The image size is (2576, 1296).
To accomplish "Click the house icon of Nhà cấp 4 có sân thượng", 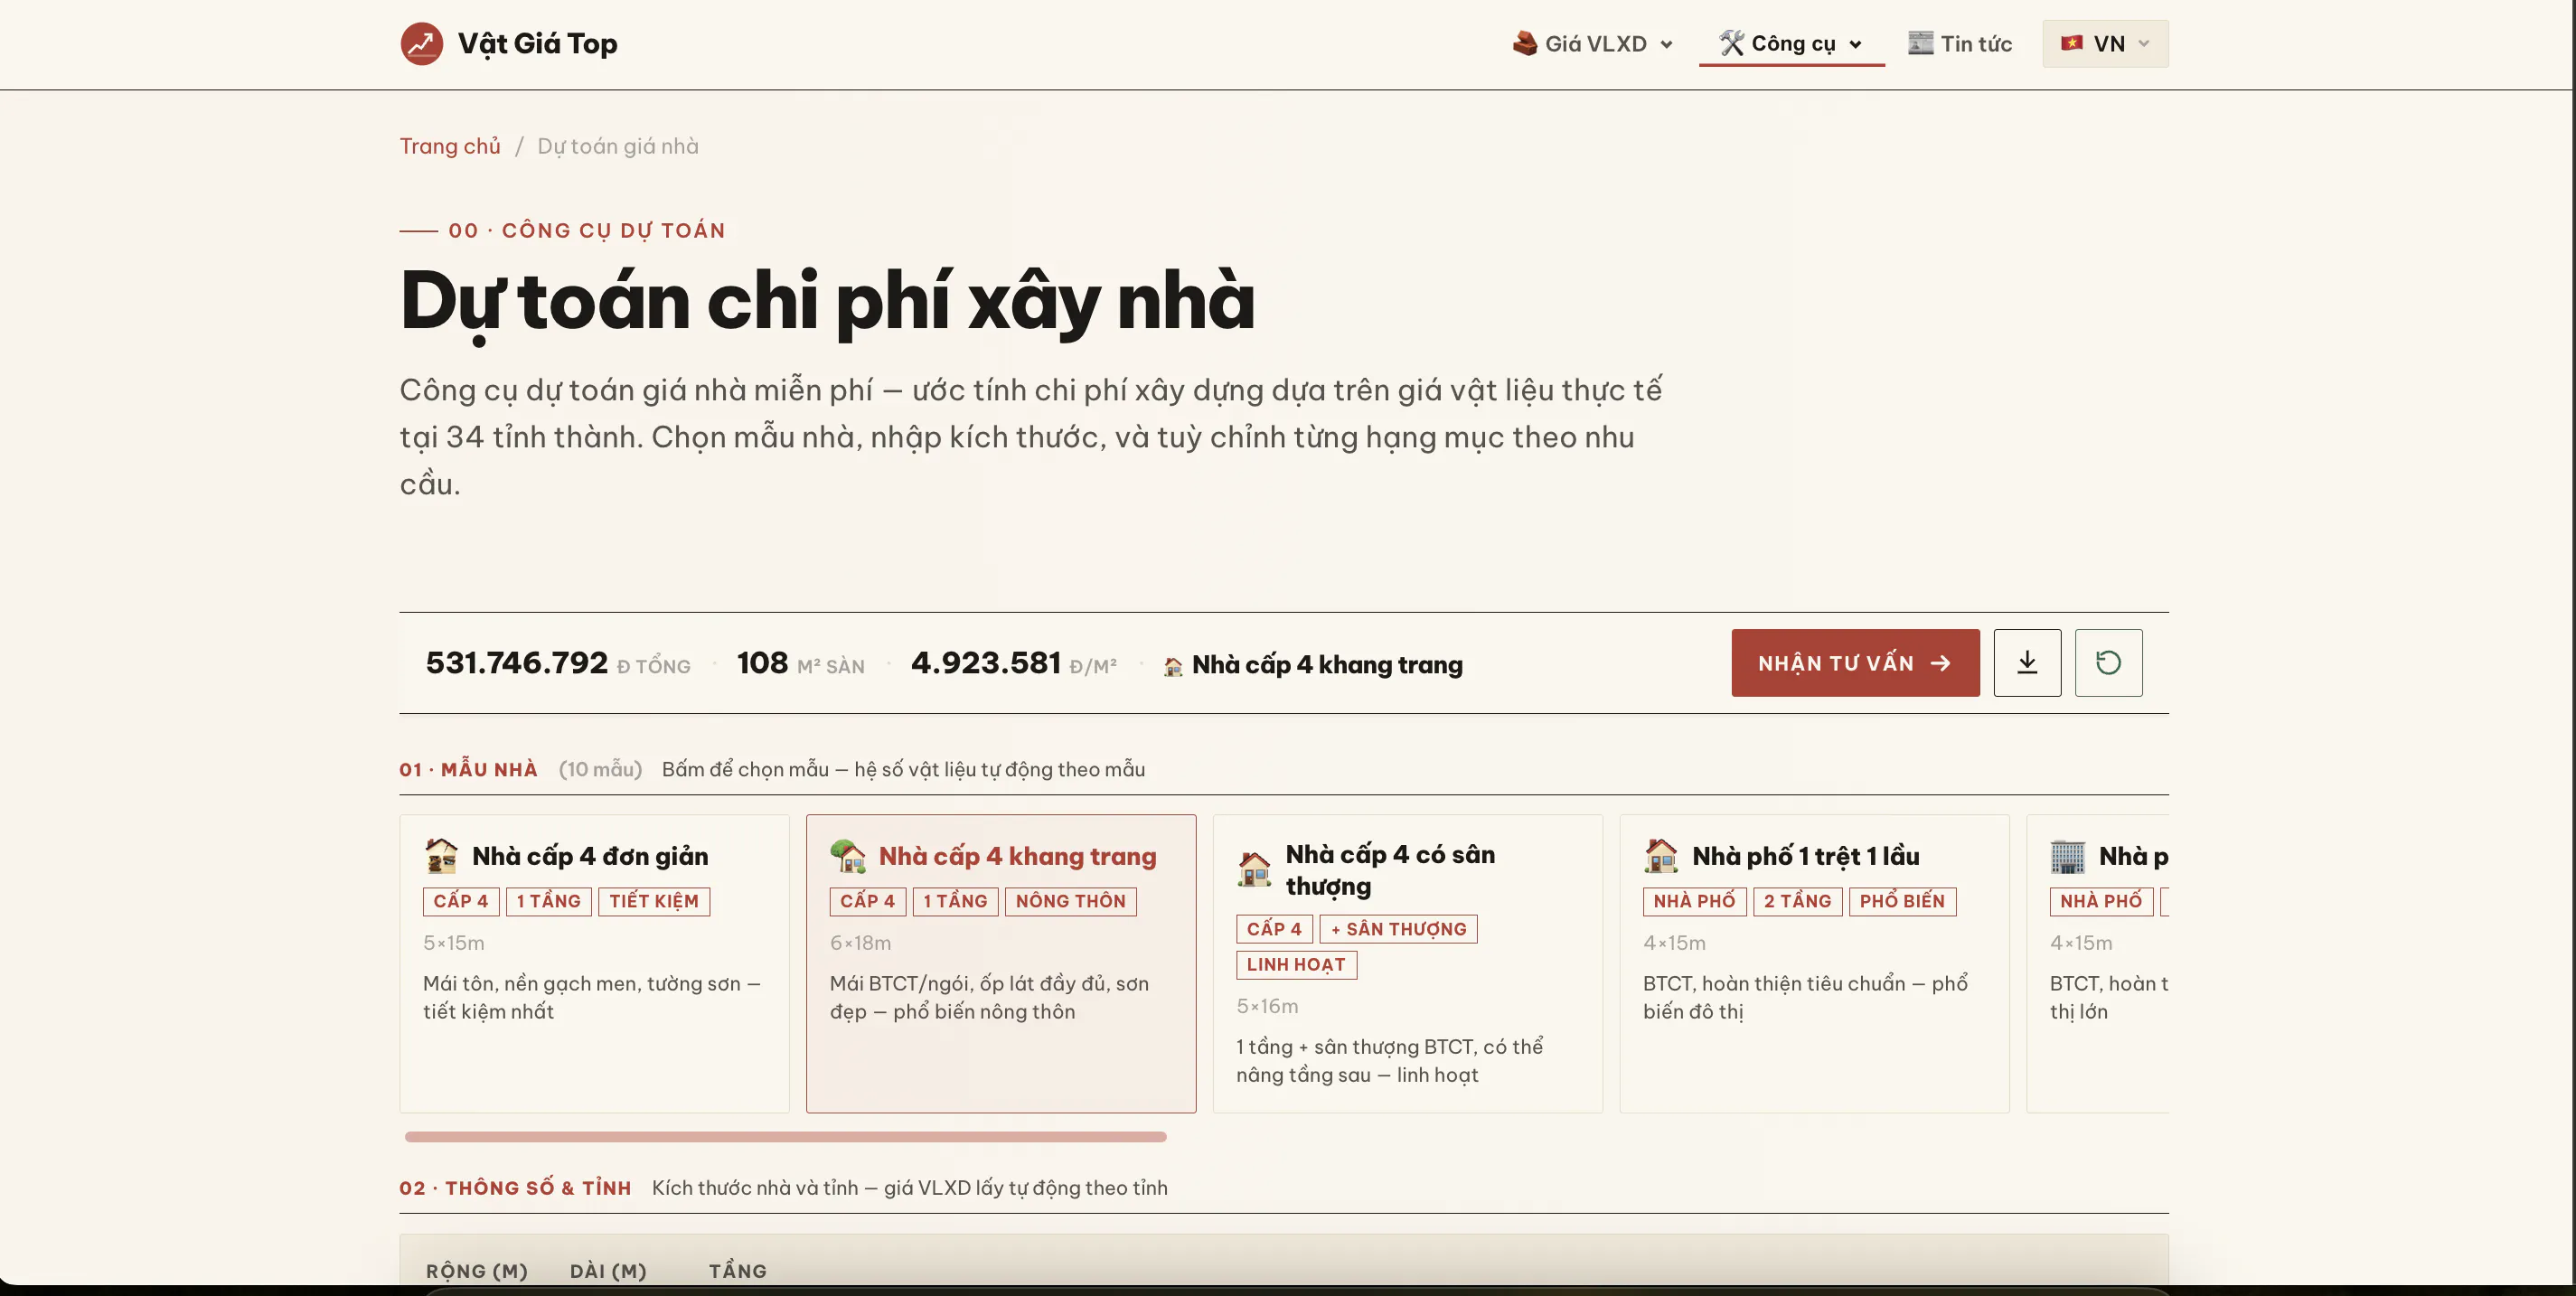I will tap(1254, 870).
